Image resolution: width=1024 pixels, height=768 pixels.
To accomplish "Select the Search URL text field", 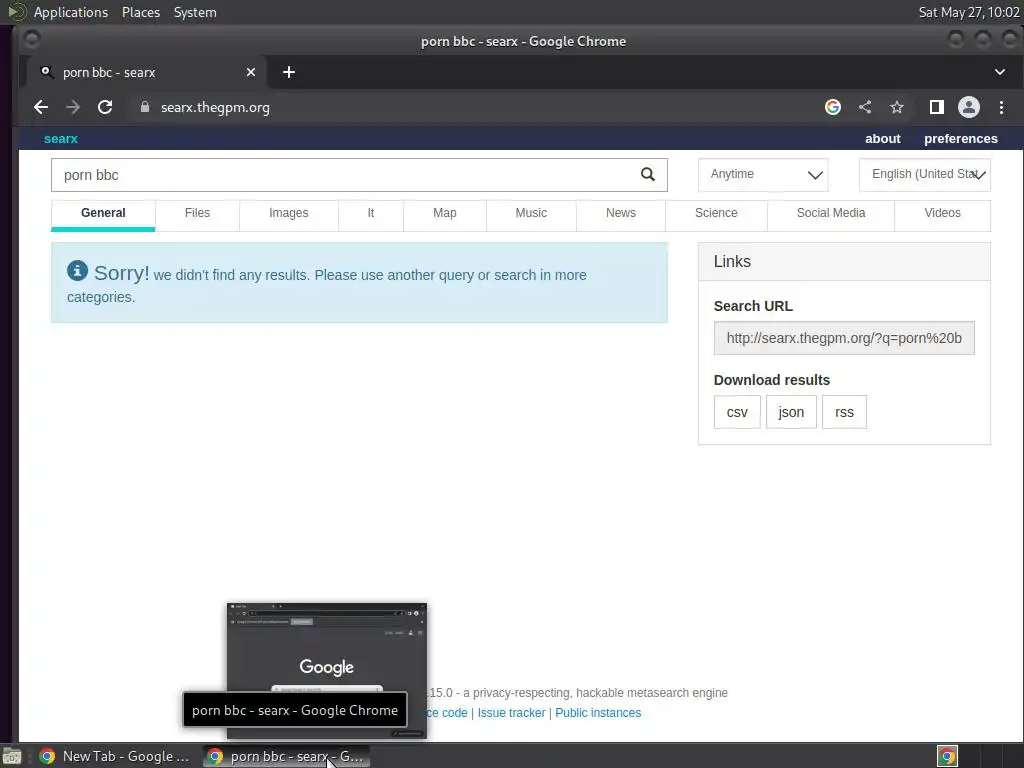I will click(844, 338).
